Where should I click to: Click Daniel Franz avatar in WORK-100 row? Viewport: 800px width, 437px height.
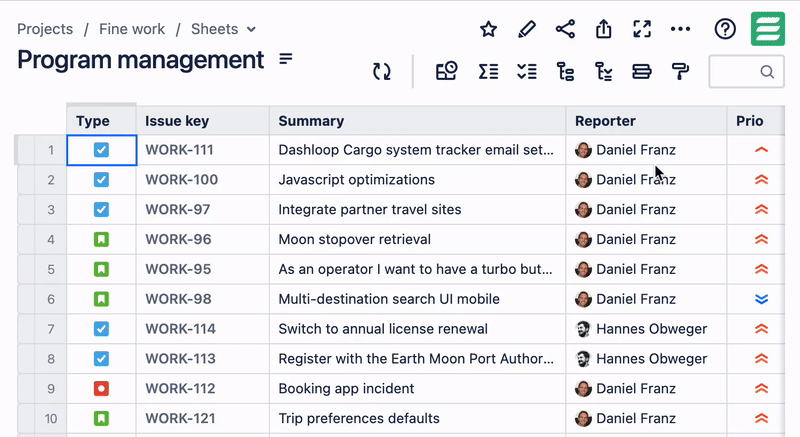coord(583,179)
